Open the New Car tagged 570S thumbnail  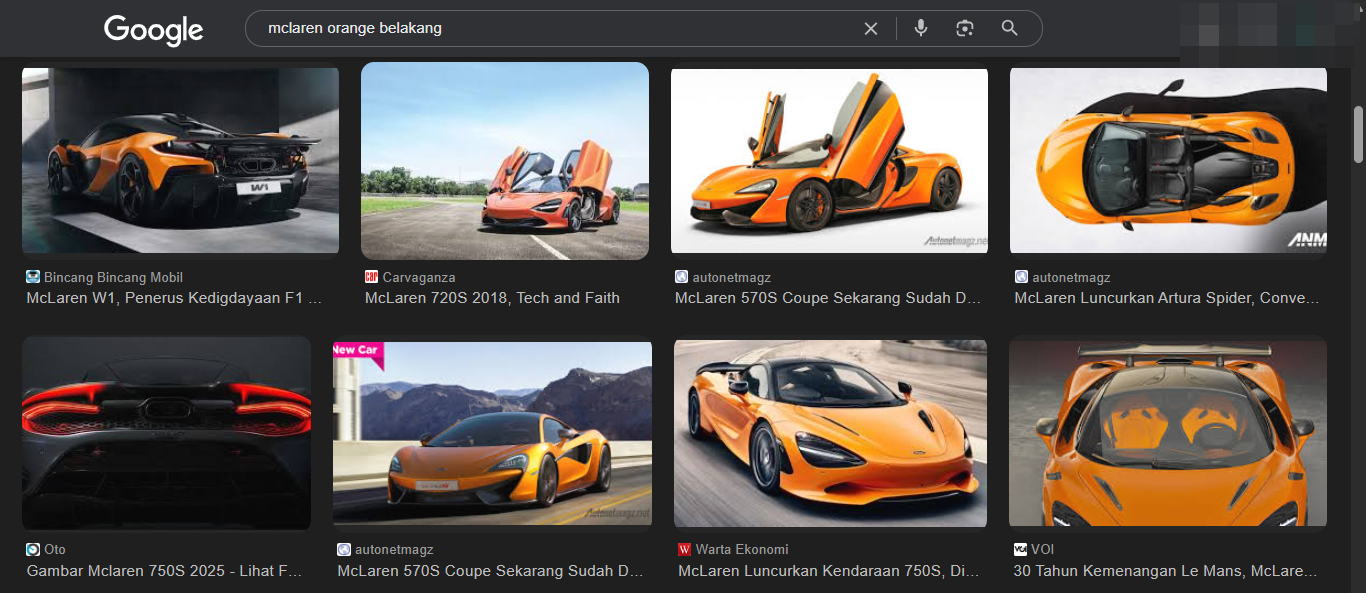tap(492, 432)
